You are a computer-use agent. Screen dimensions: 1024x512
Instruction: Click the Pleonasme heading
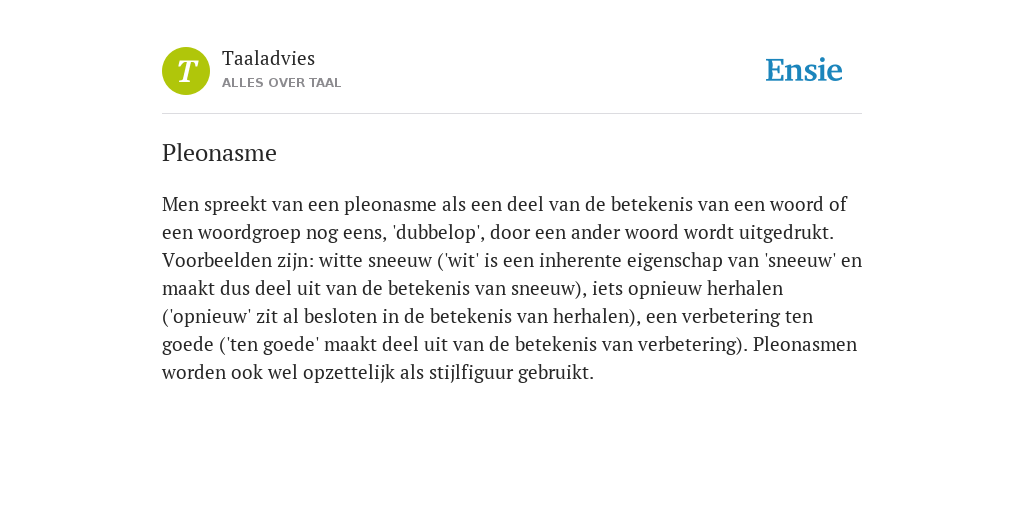(219, 153)
